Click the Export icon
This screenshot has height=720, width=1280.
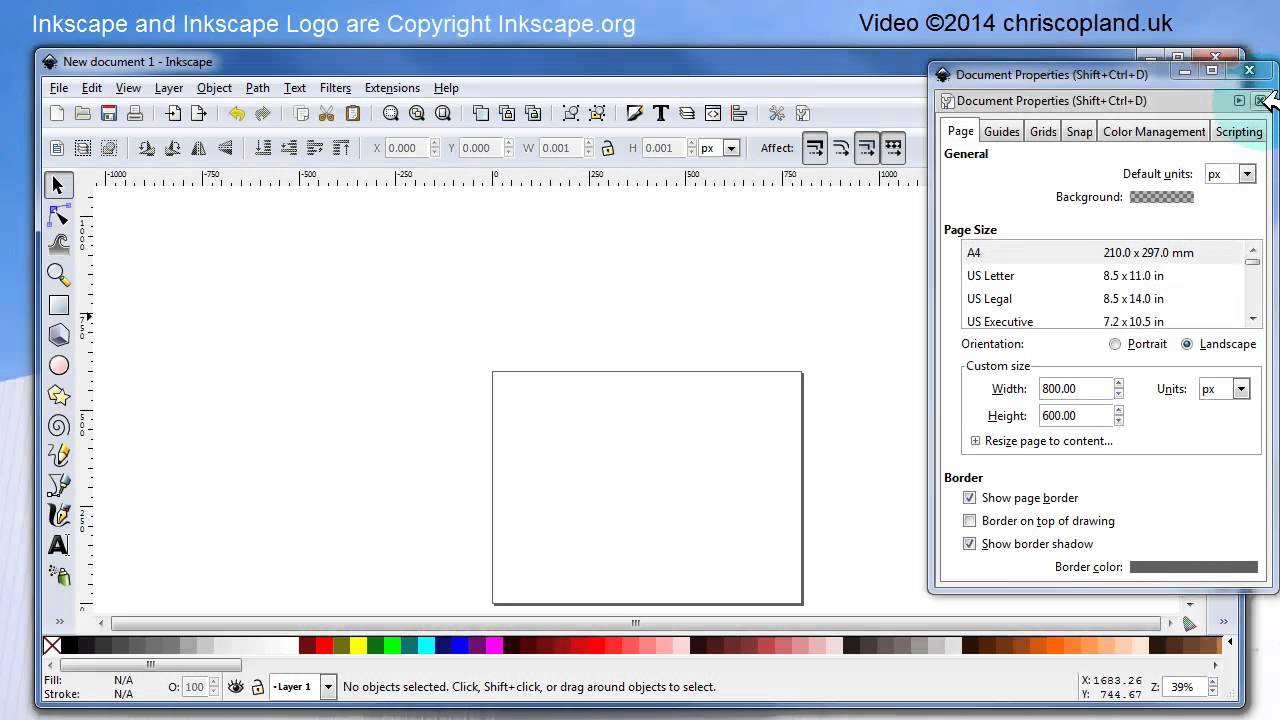coord(198,113)
